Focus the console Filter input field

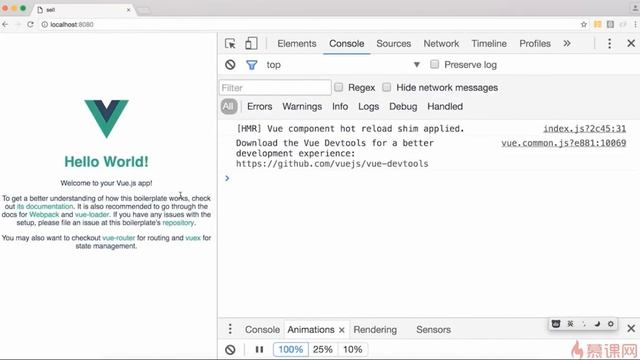click(x=275, y=87)
